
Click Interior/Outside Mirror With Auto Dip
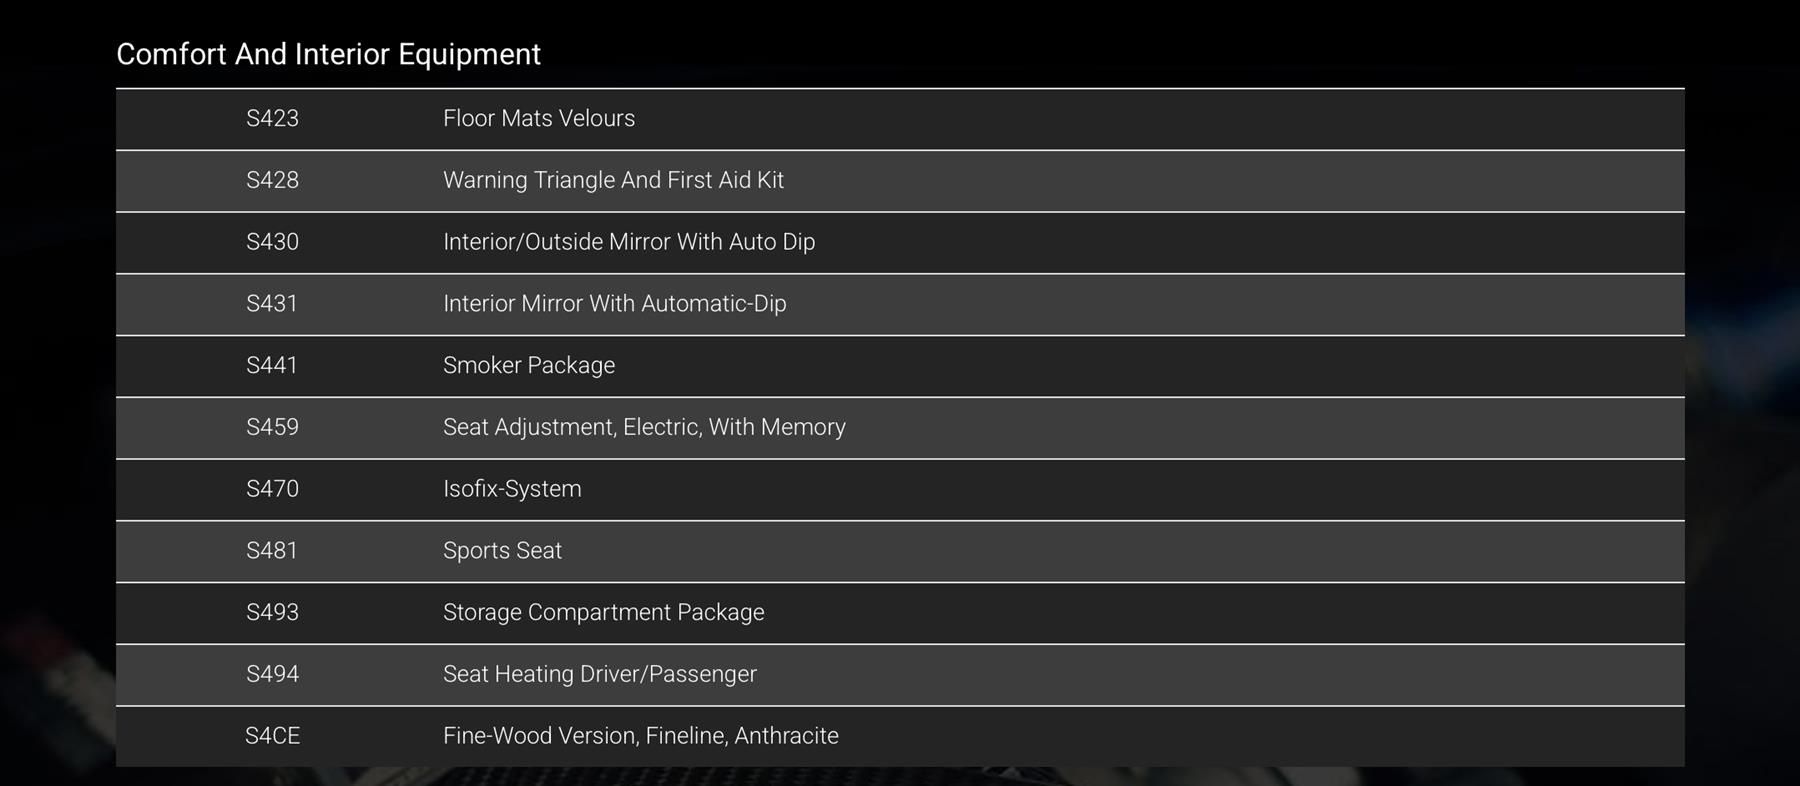[x=629, y=242]
